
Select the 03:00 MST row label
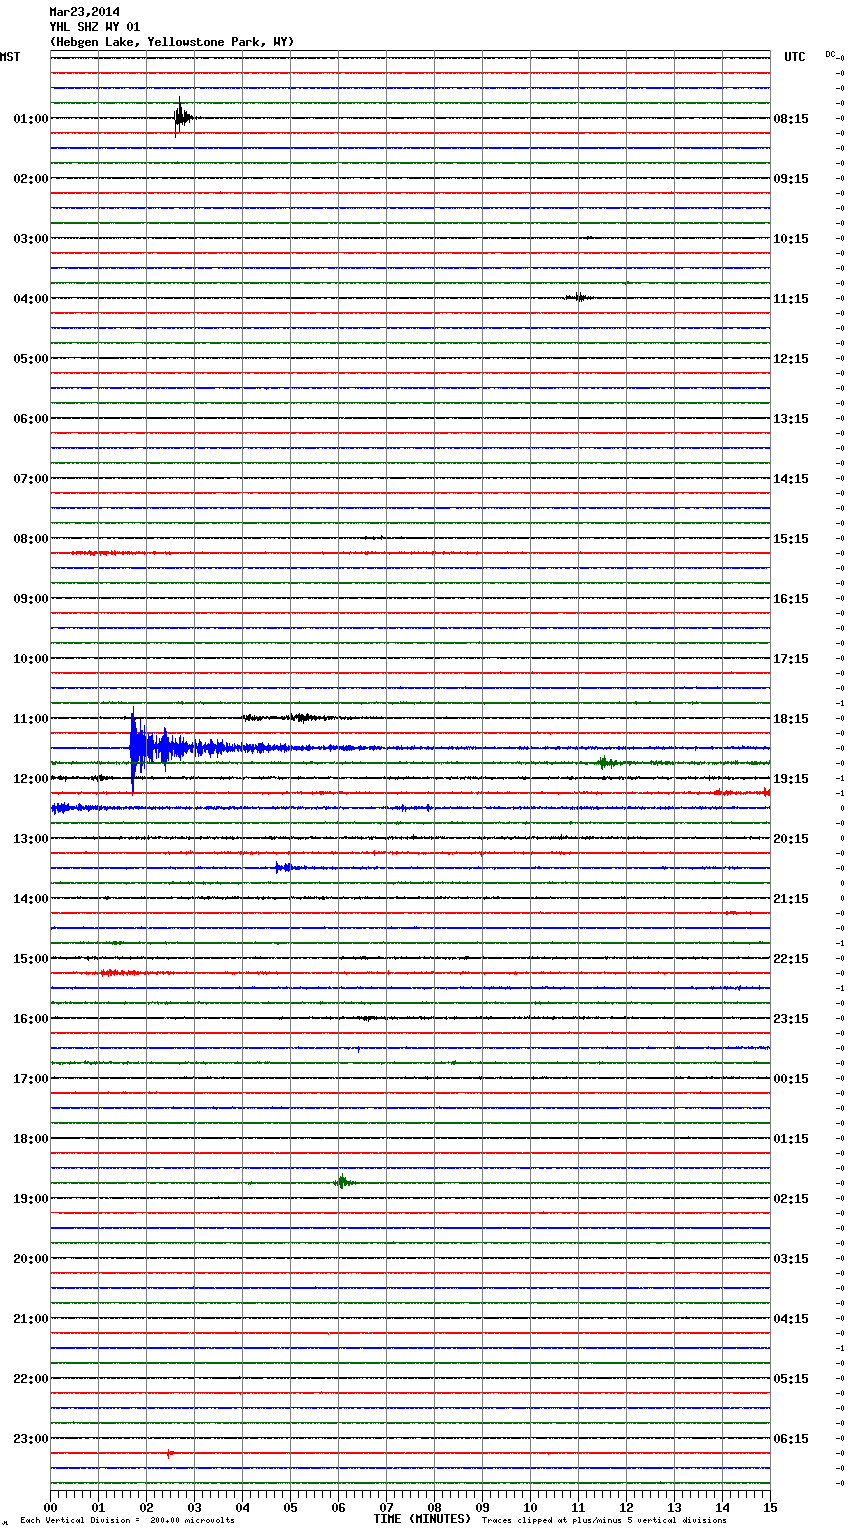tap(31, 239)
